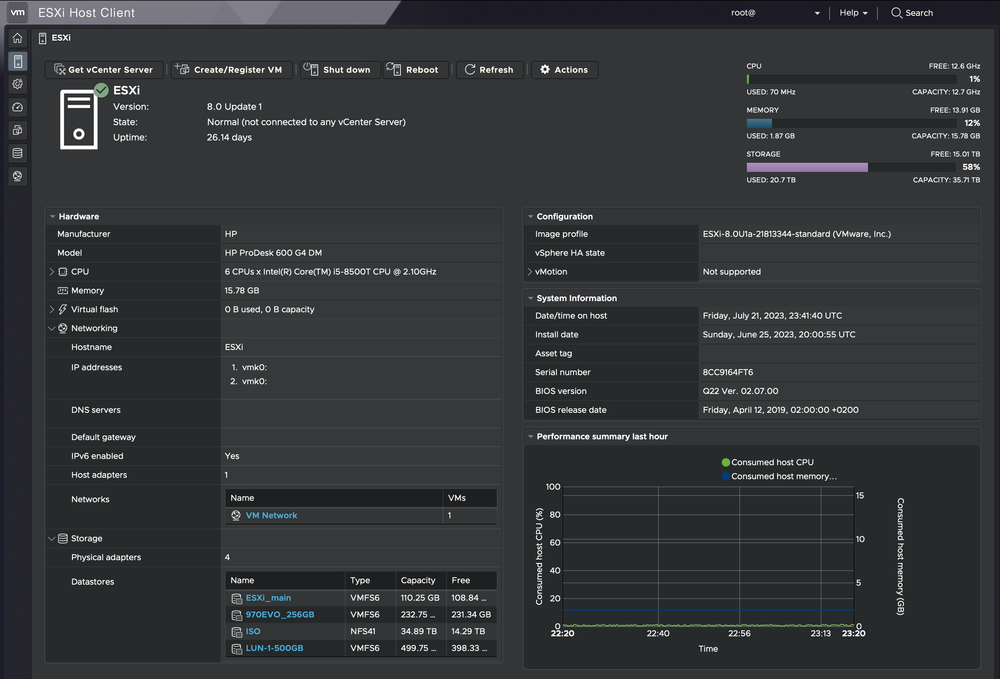The width and height of the screenshot is (1000, 679).
Task: Open the Actions menu
Action: pos(563,69)
